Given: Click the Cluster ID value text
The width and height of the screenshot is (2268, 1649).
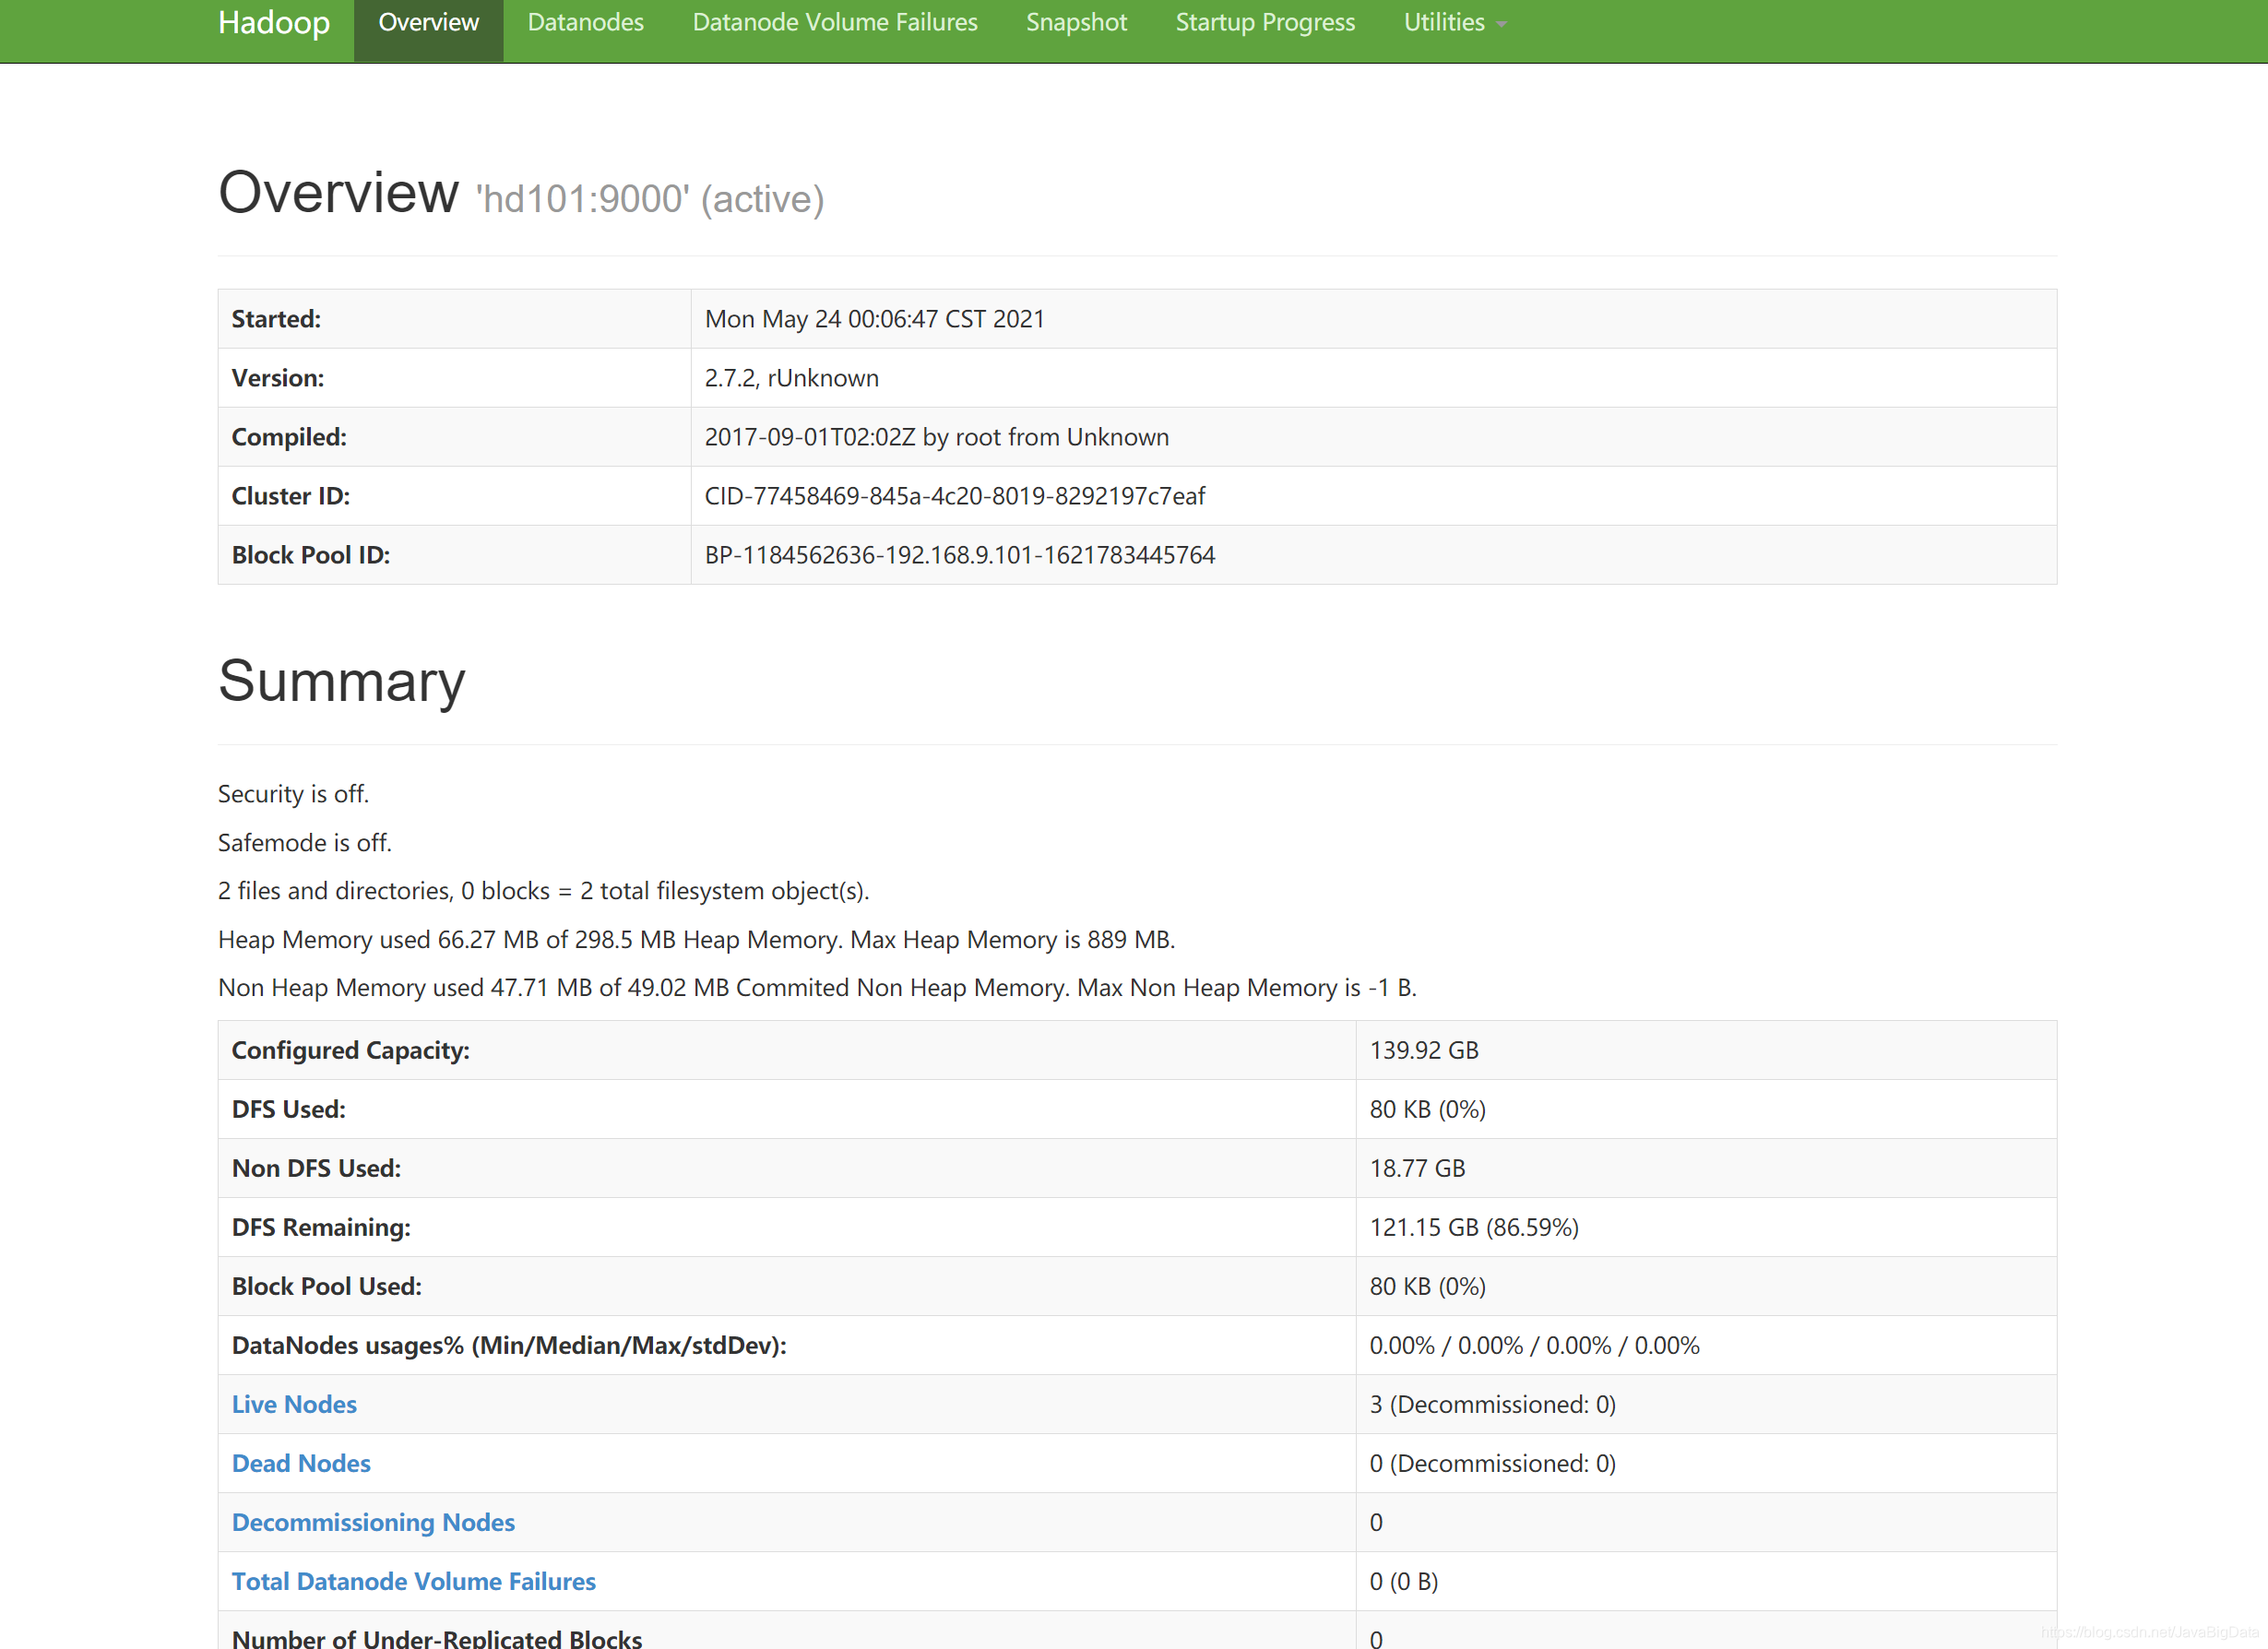Looking at the screenshot, I should [954, 496].
